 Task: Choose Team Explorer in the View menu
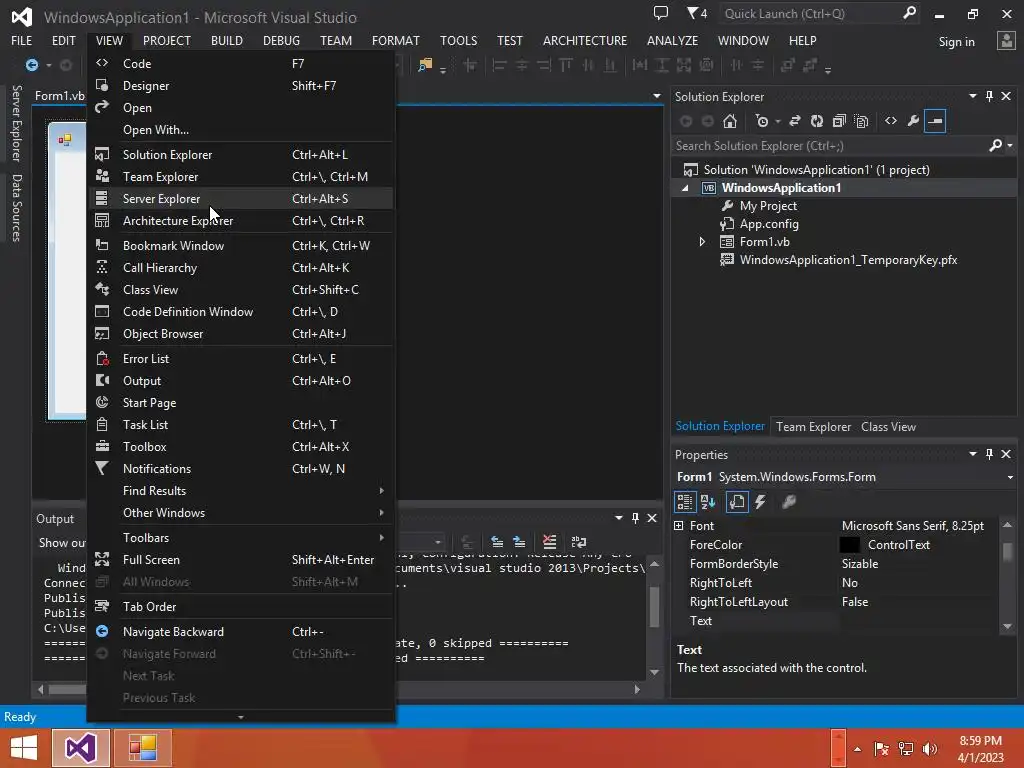pyautogui.click(x=240, y=176)
